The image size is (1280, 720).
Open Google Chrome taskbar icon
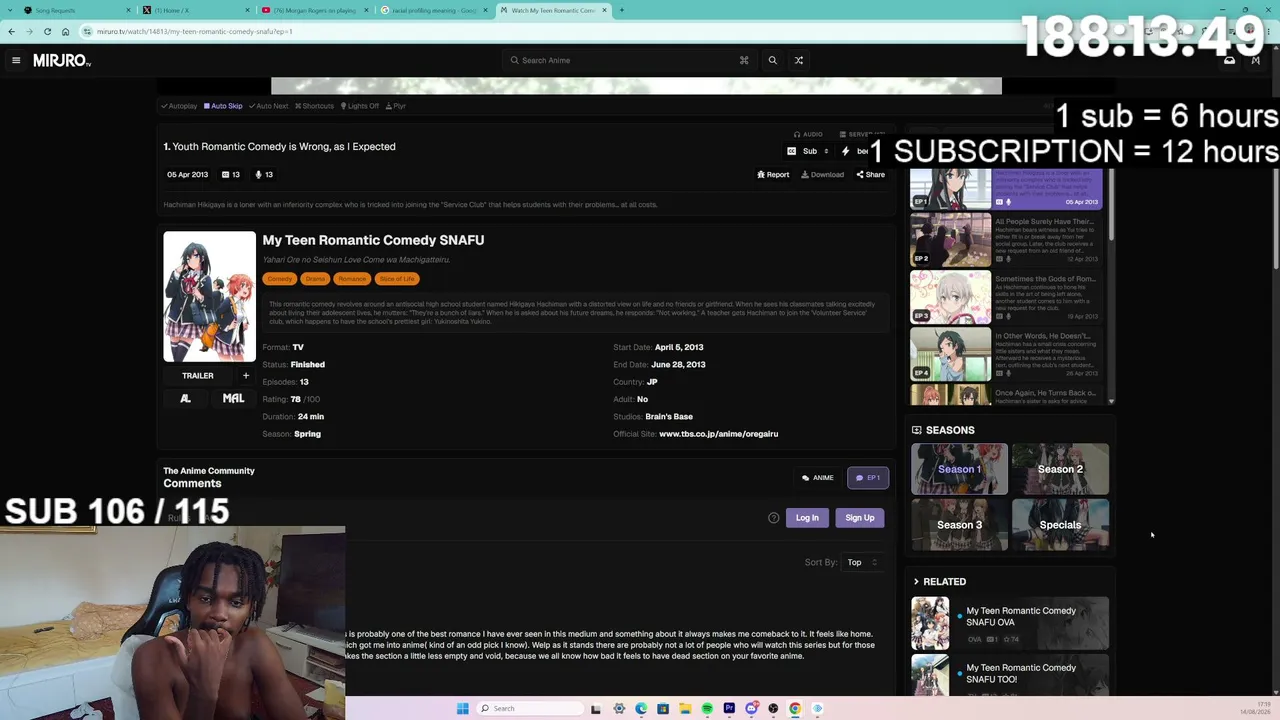(795, 708)
